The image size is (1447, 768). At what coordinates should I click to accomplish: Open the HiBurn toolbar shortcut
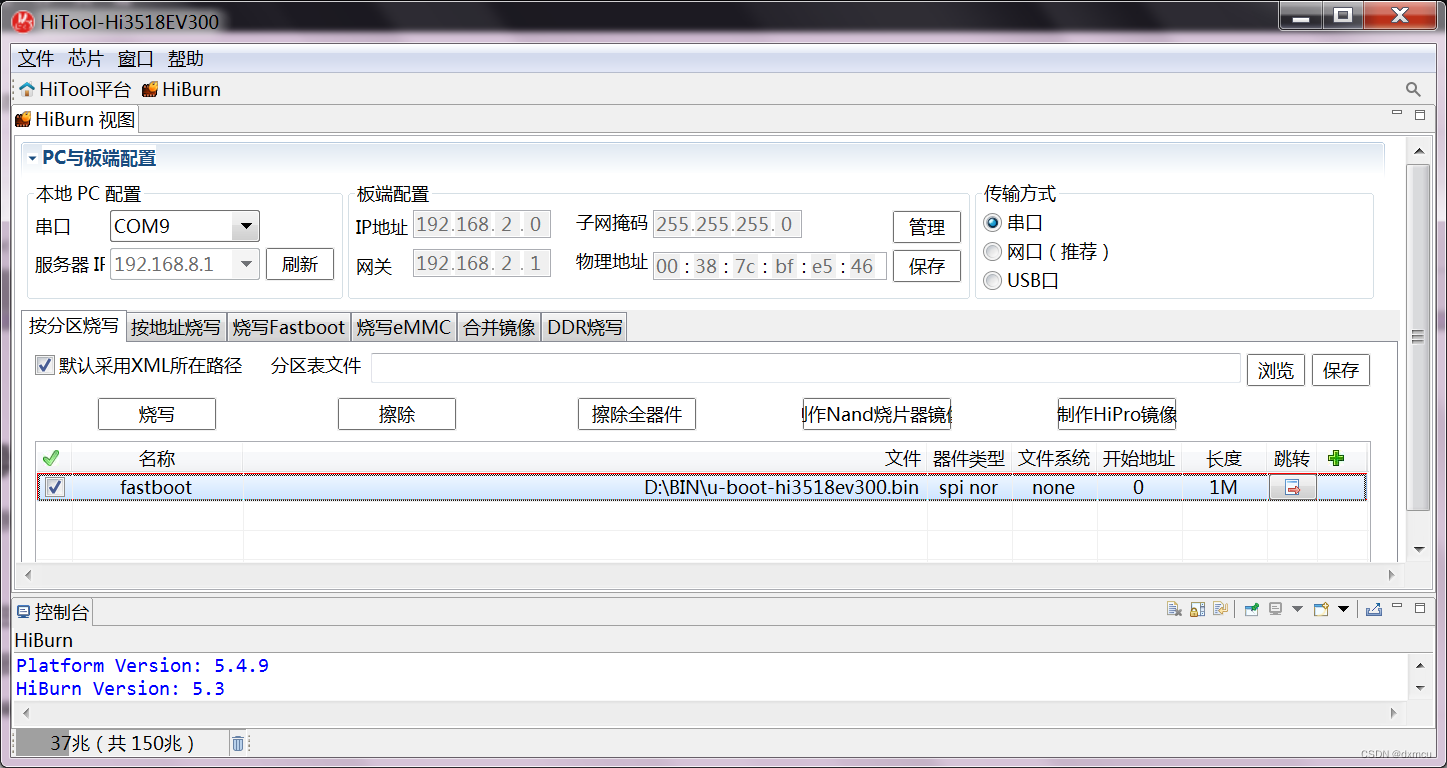point(181,90)
